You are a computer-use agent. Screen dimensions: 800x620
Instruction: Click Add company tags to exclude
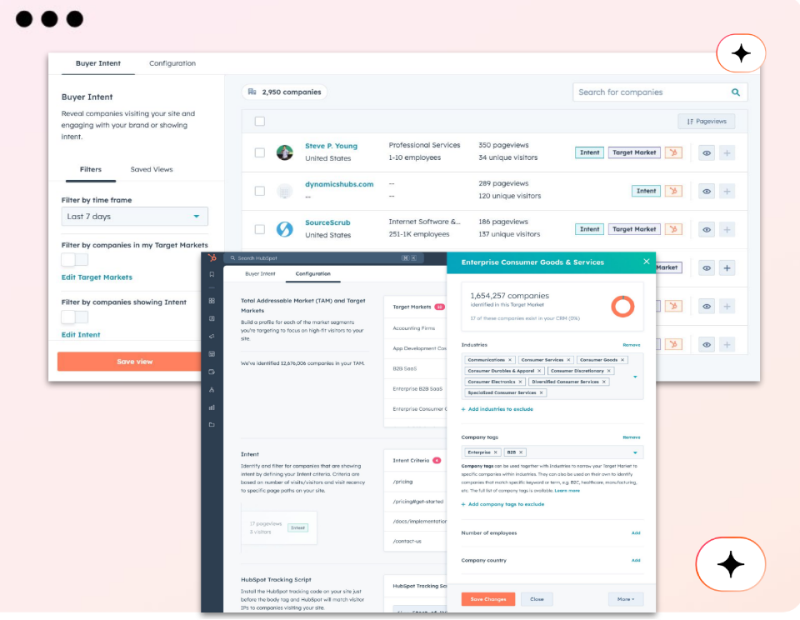click(x=503, y=504)
